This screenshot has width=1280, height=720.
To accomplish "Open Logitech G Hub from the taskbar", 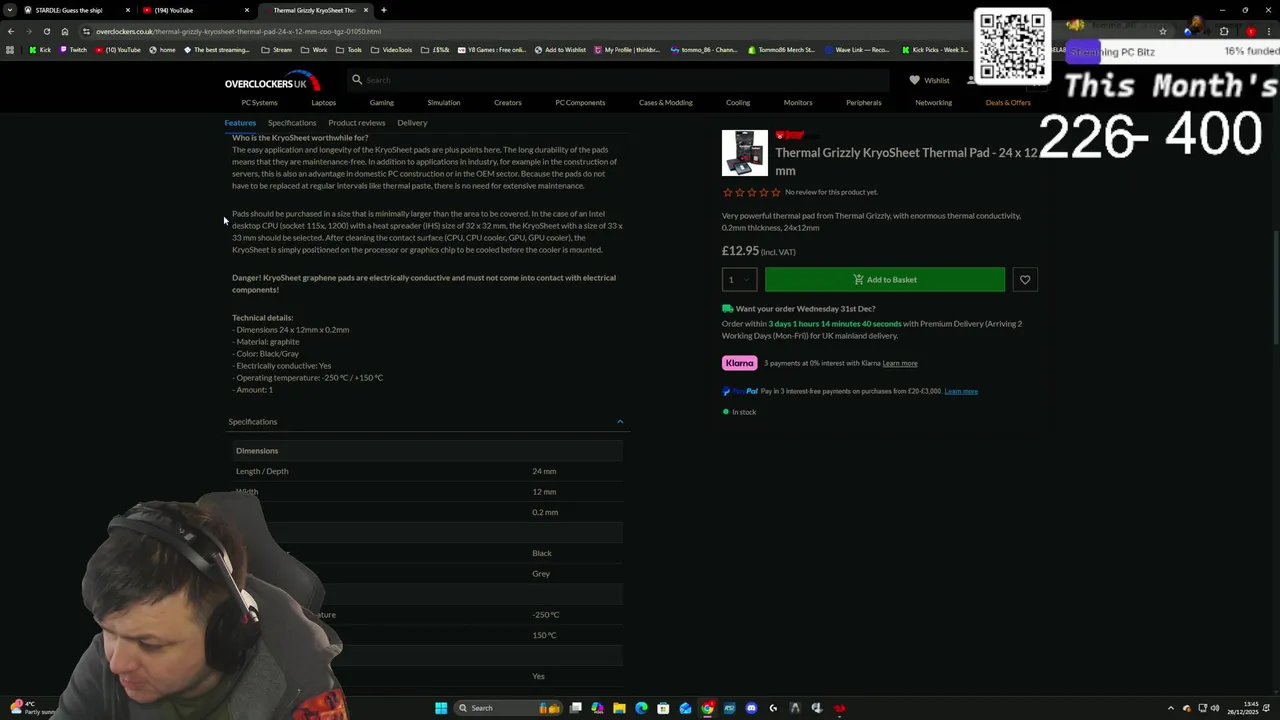I will click(x=773, y=708).
